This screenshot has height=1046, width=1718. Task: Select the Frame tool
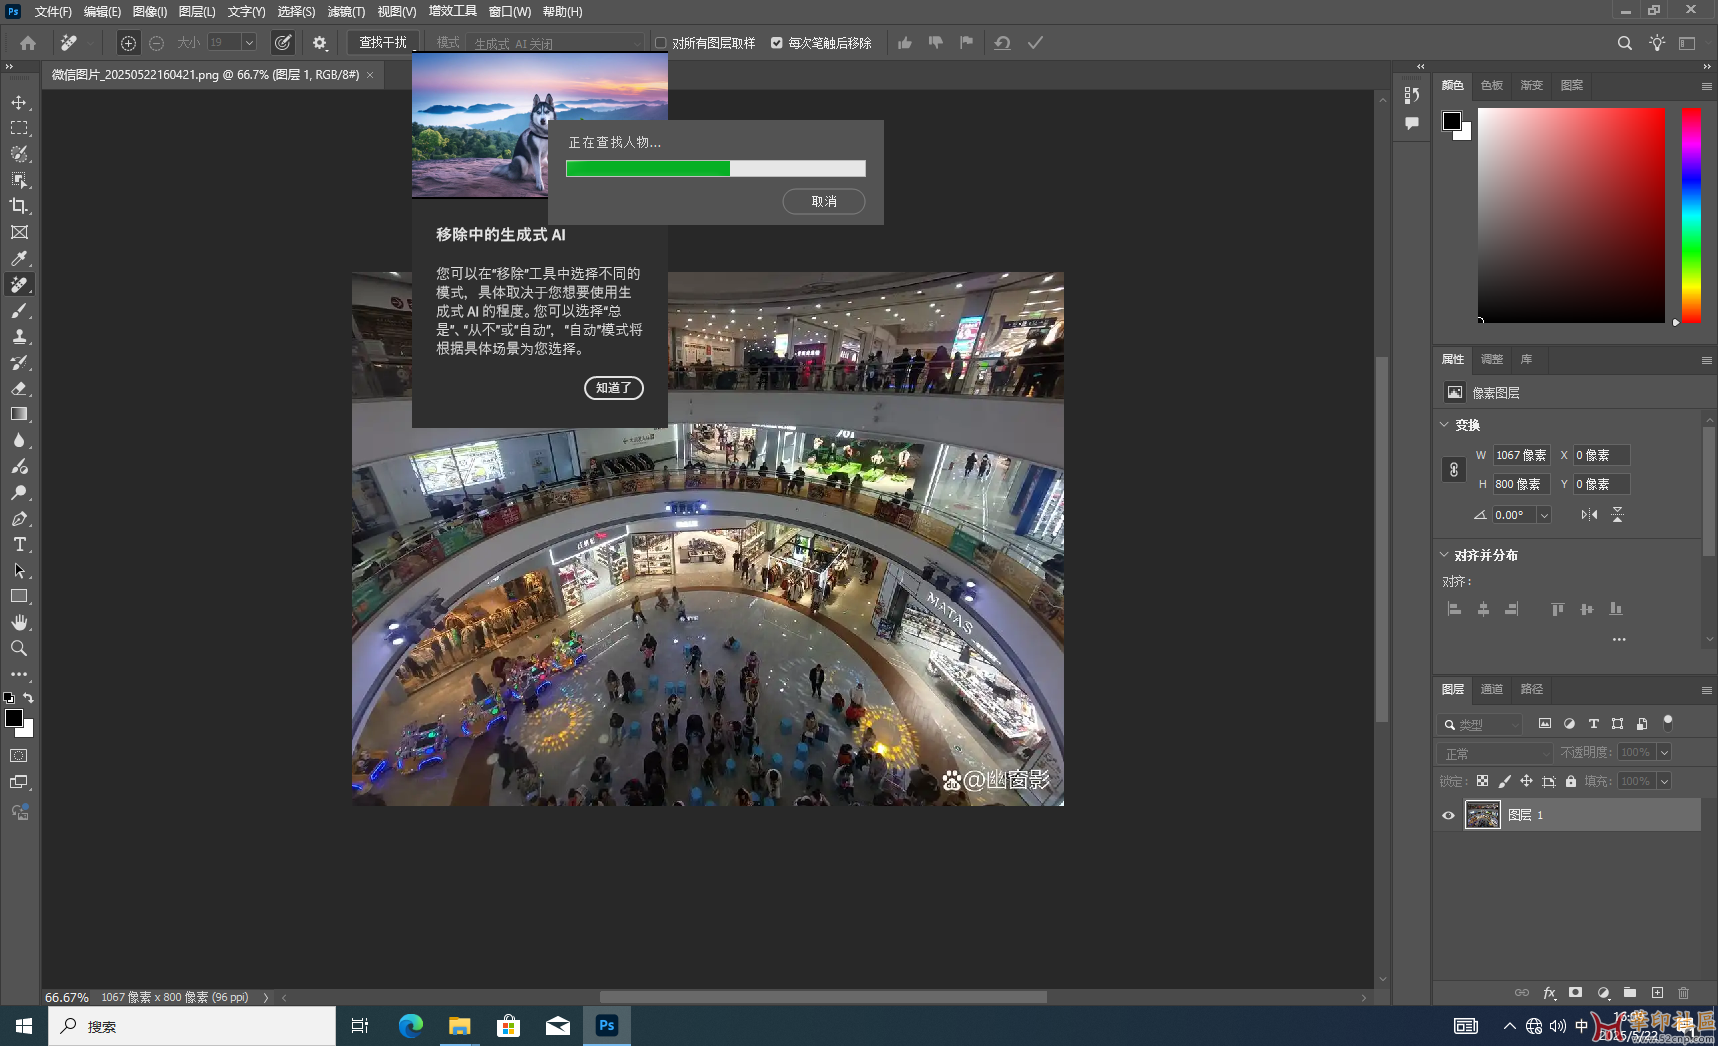point(19,232)
